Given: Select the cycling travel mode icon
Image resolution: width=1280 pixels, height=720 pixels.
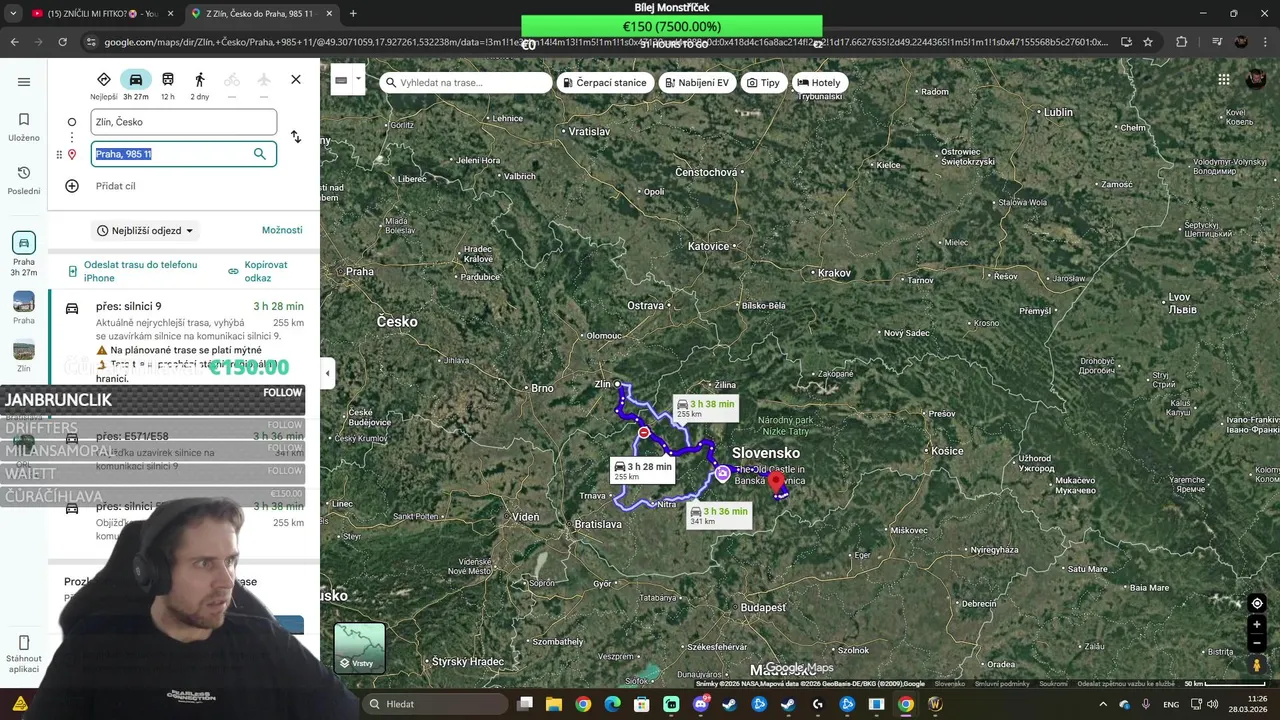Looking at the screenshot, I should click(232, 80).
